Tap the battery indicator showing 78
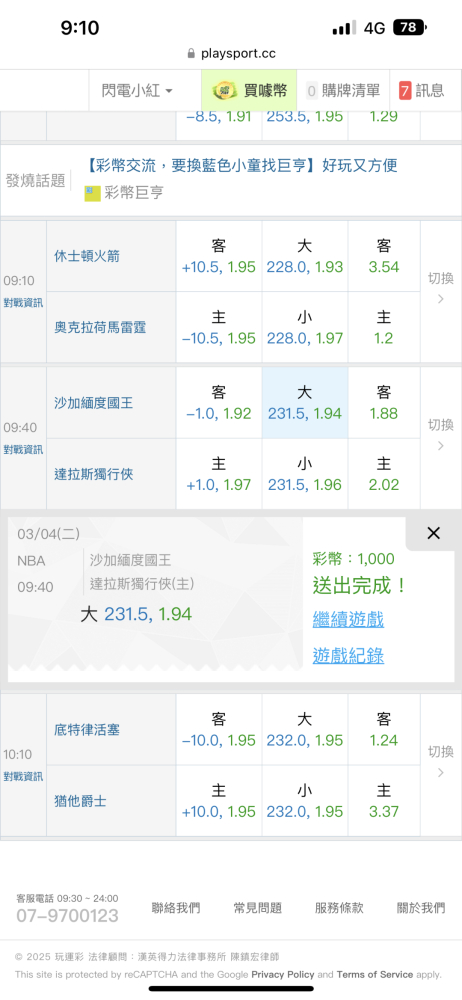 [x=410, y=27]
